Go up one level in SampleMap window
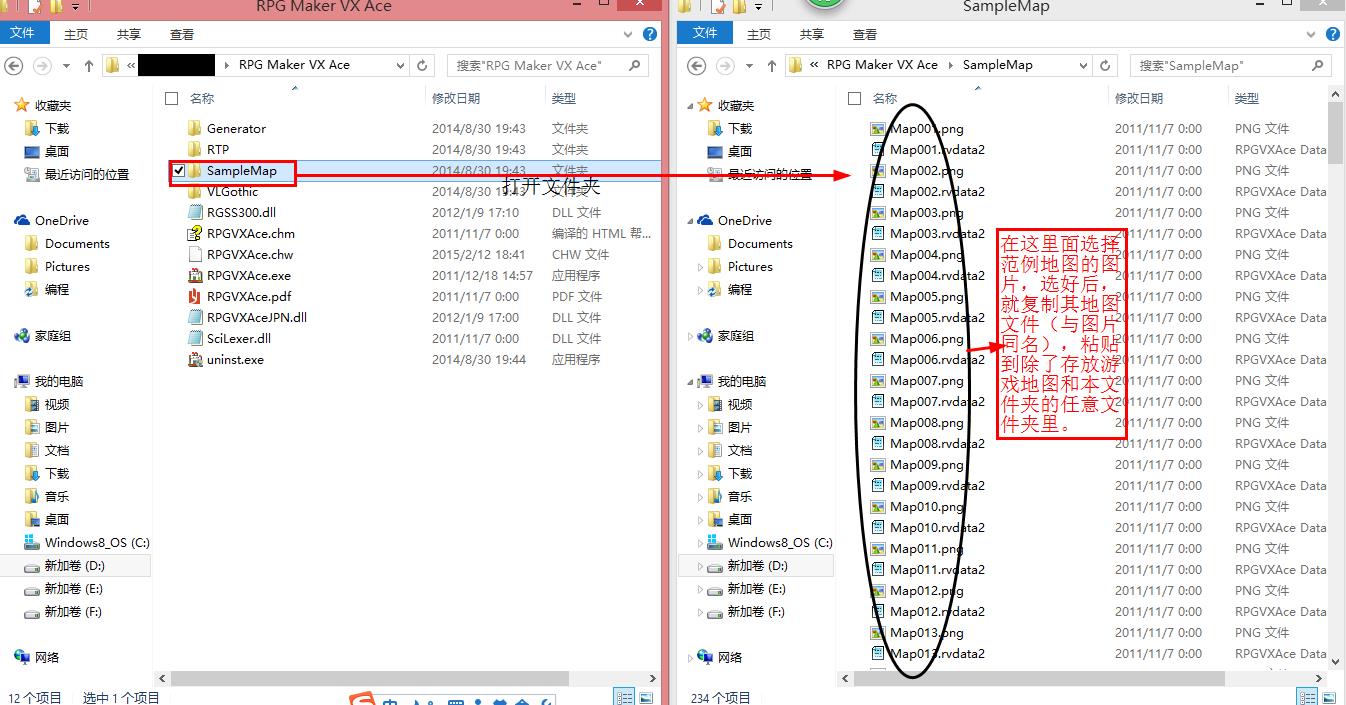This screenshot has height=705, width=1346. point(772,65)
